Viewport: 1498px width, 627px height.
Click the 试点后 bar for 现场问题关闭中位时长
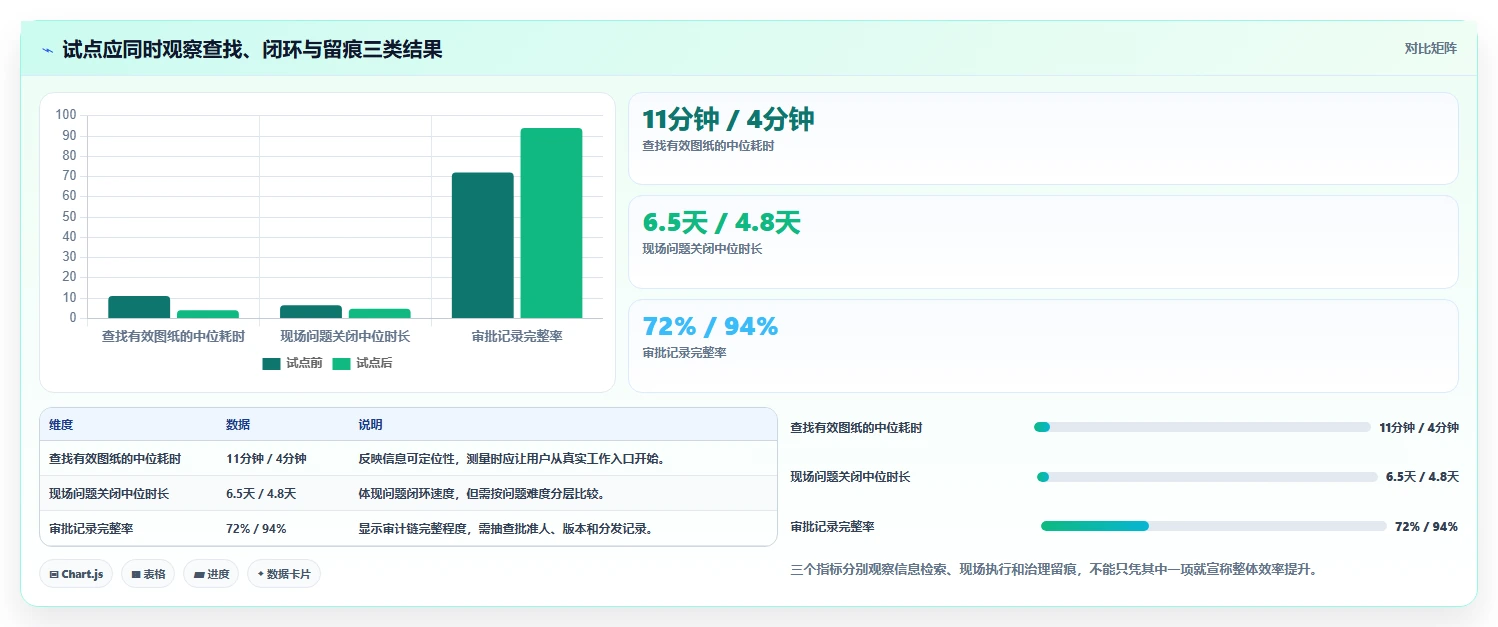click(x=379, y=314)
